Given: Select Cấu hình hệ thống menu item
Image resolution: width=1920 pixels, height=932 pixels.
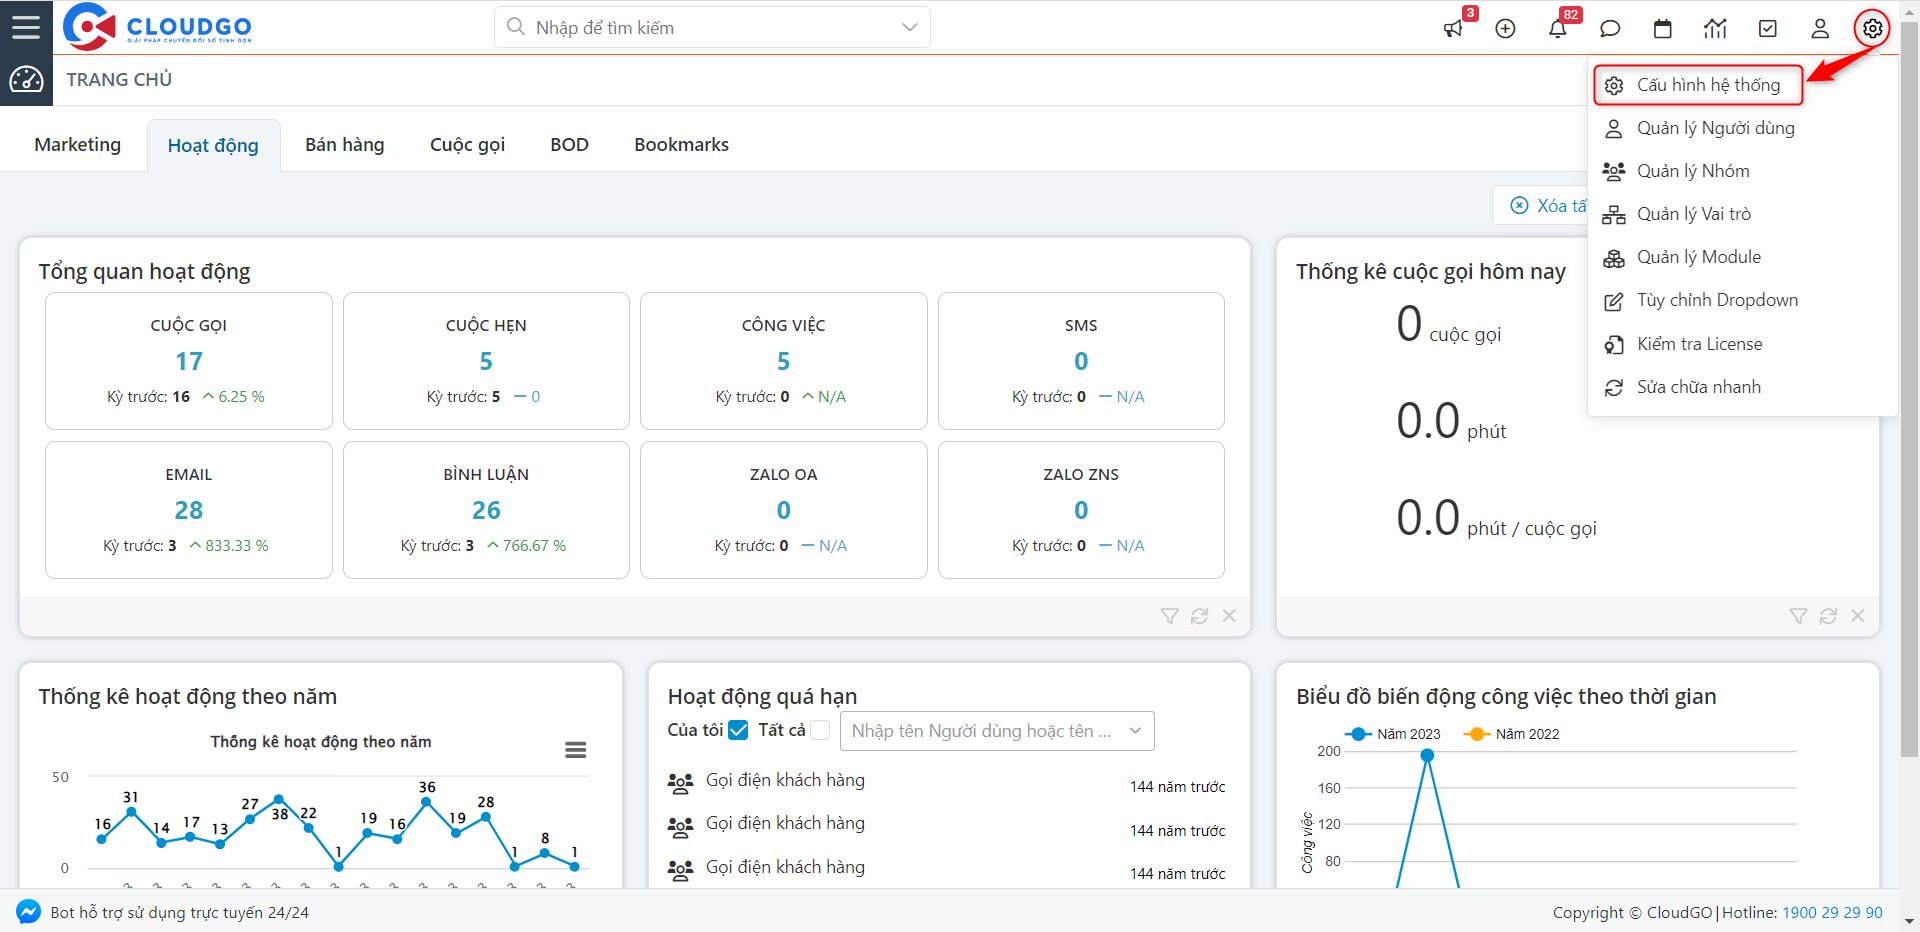Looking at the screenshot, I should (1707, 85).
